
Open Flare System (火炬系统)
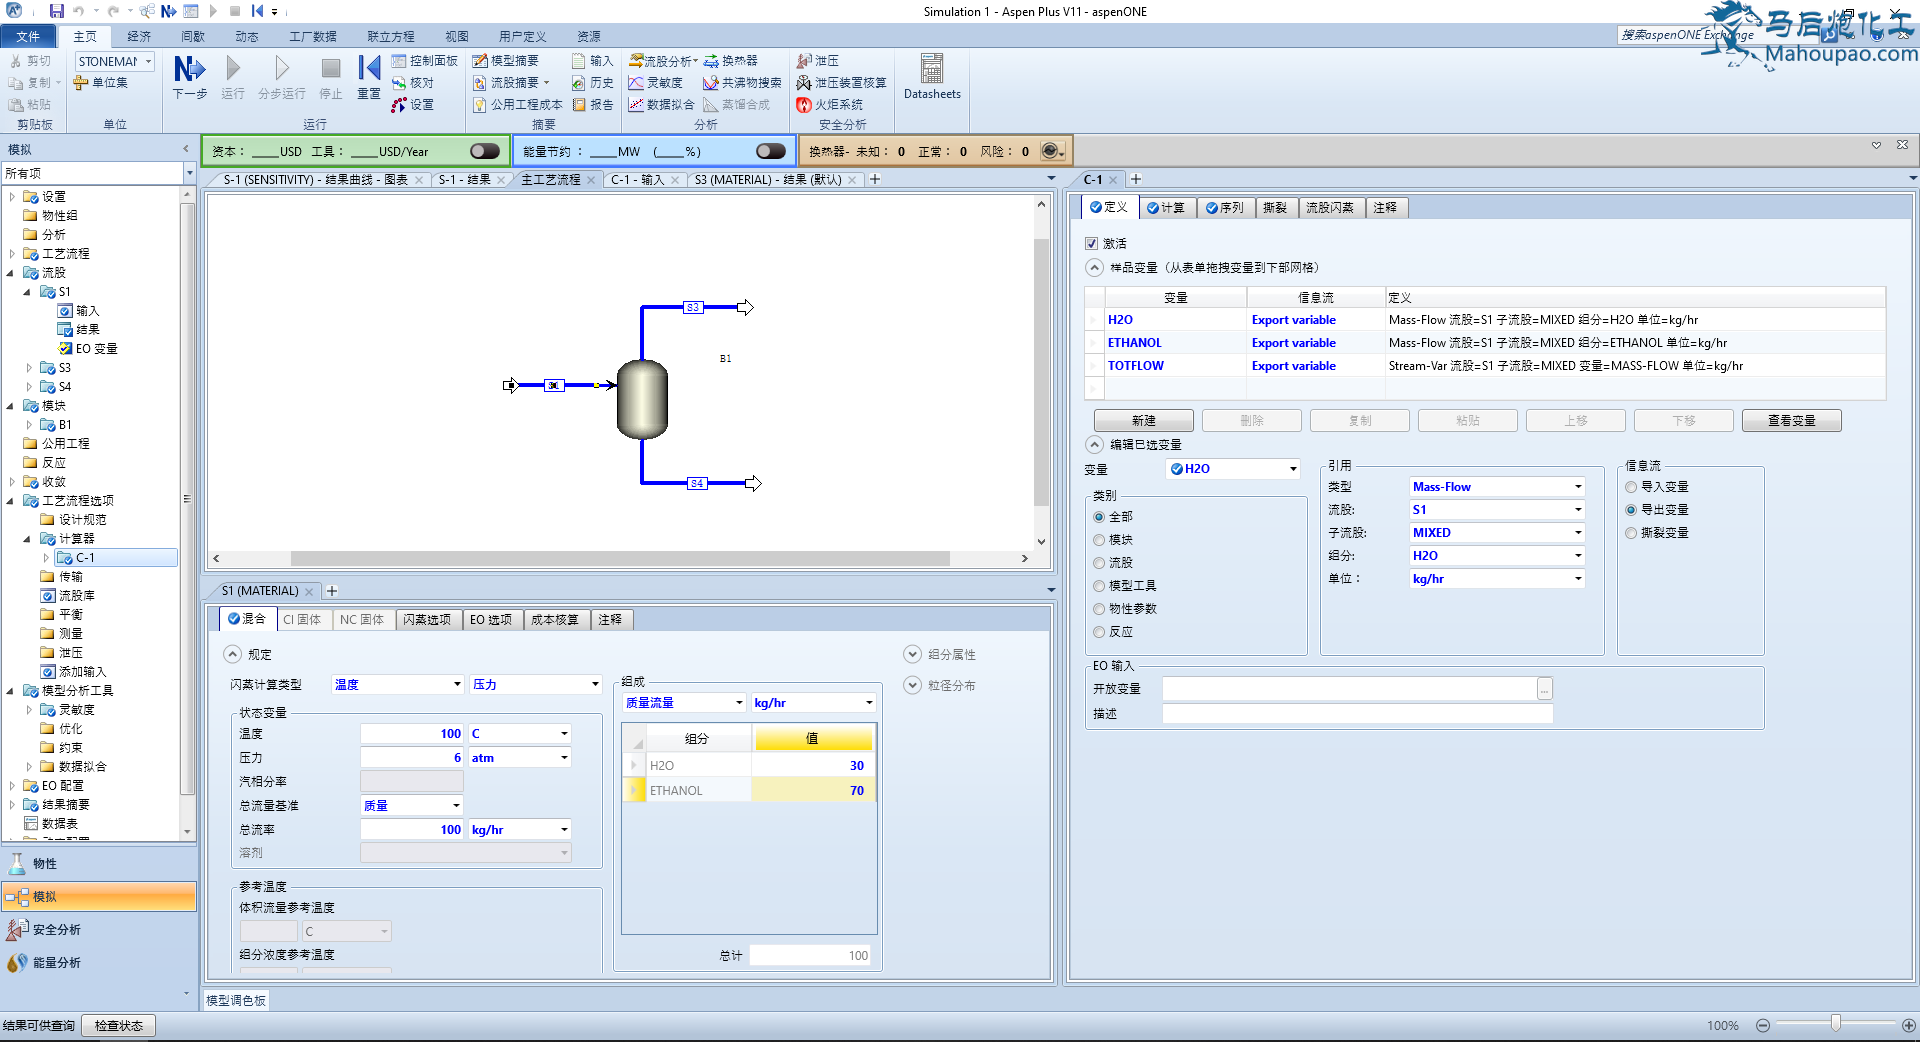coord(830,105)
